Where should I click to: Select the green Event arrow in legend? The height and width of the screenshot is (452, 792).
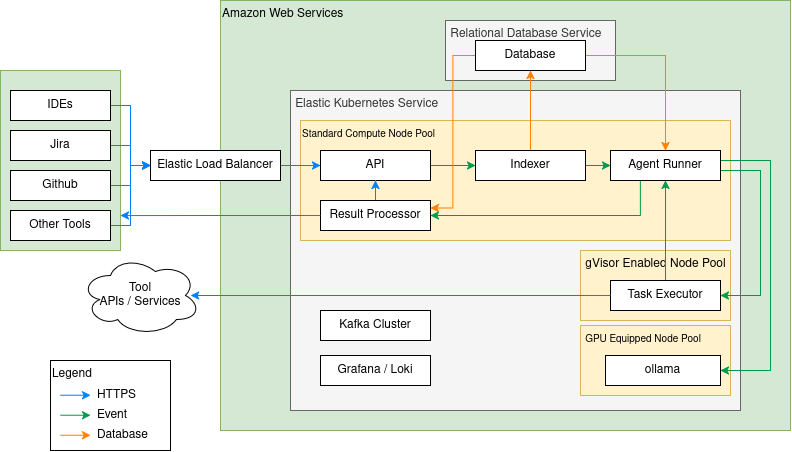pyautogui.click(x=75, y=414)
